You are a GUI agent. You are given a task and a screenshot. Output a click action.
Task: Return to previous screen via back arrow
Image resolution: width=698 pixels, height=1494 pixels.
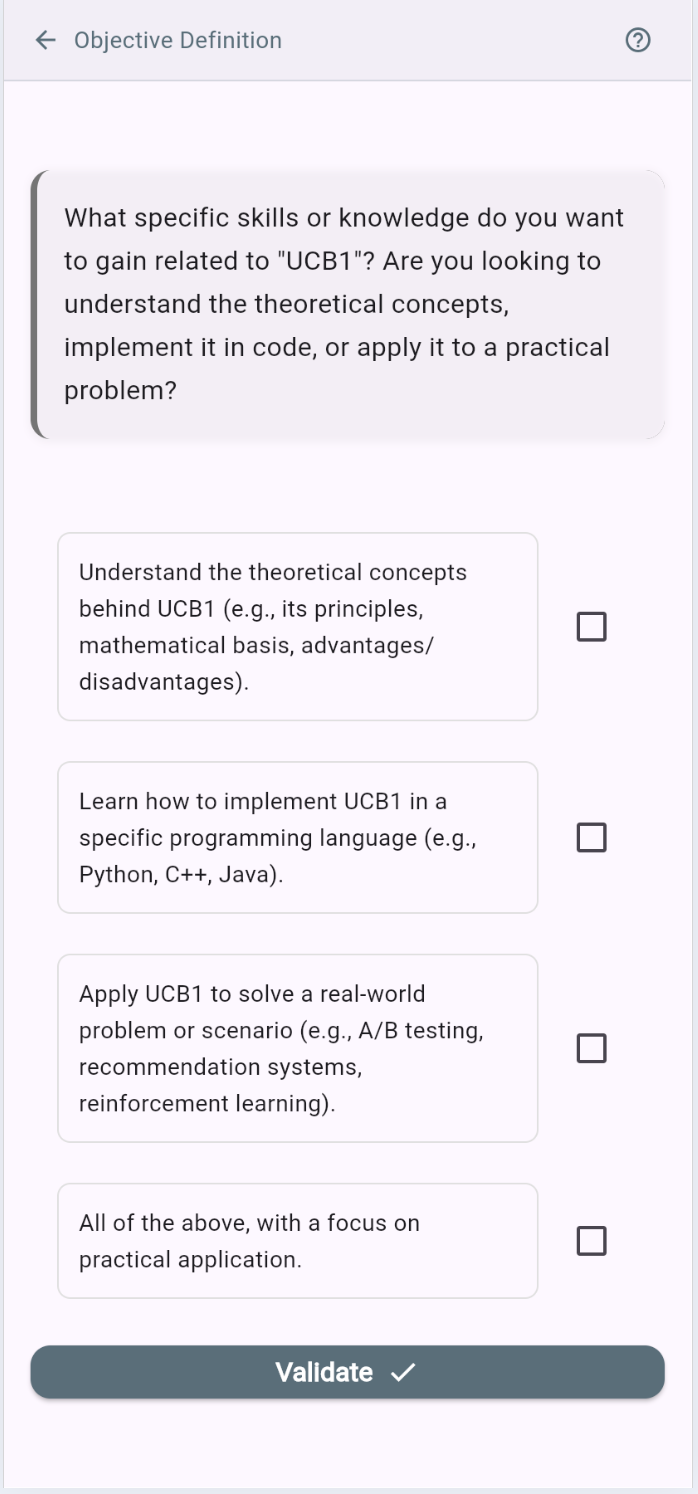click(x=45, y=40)
